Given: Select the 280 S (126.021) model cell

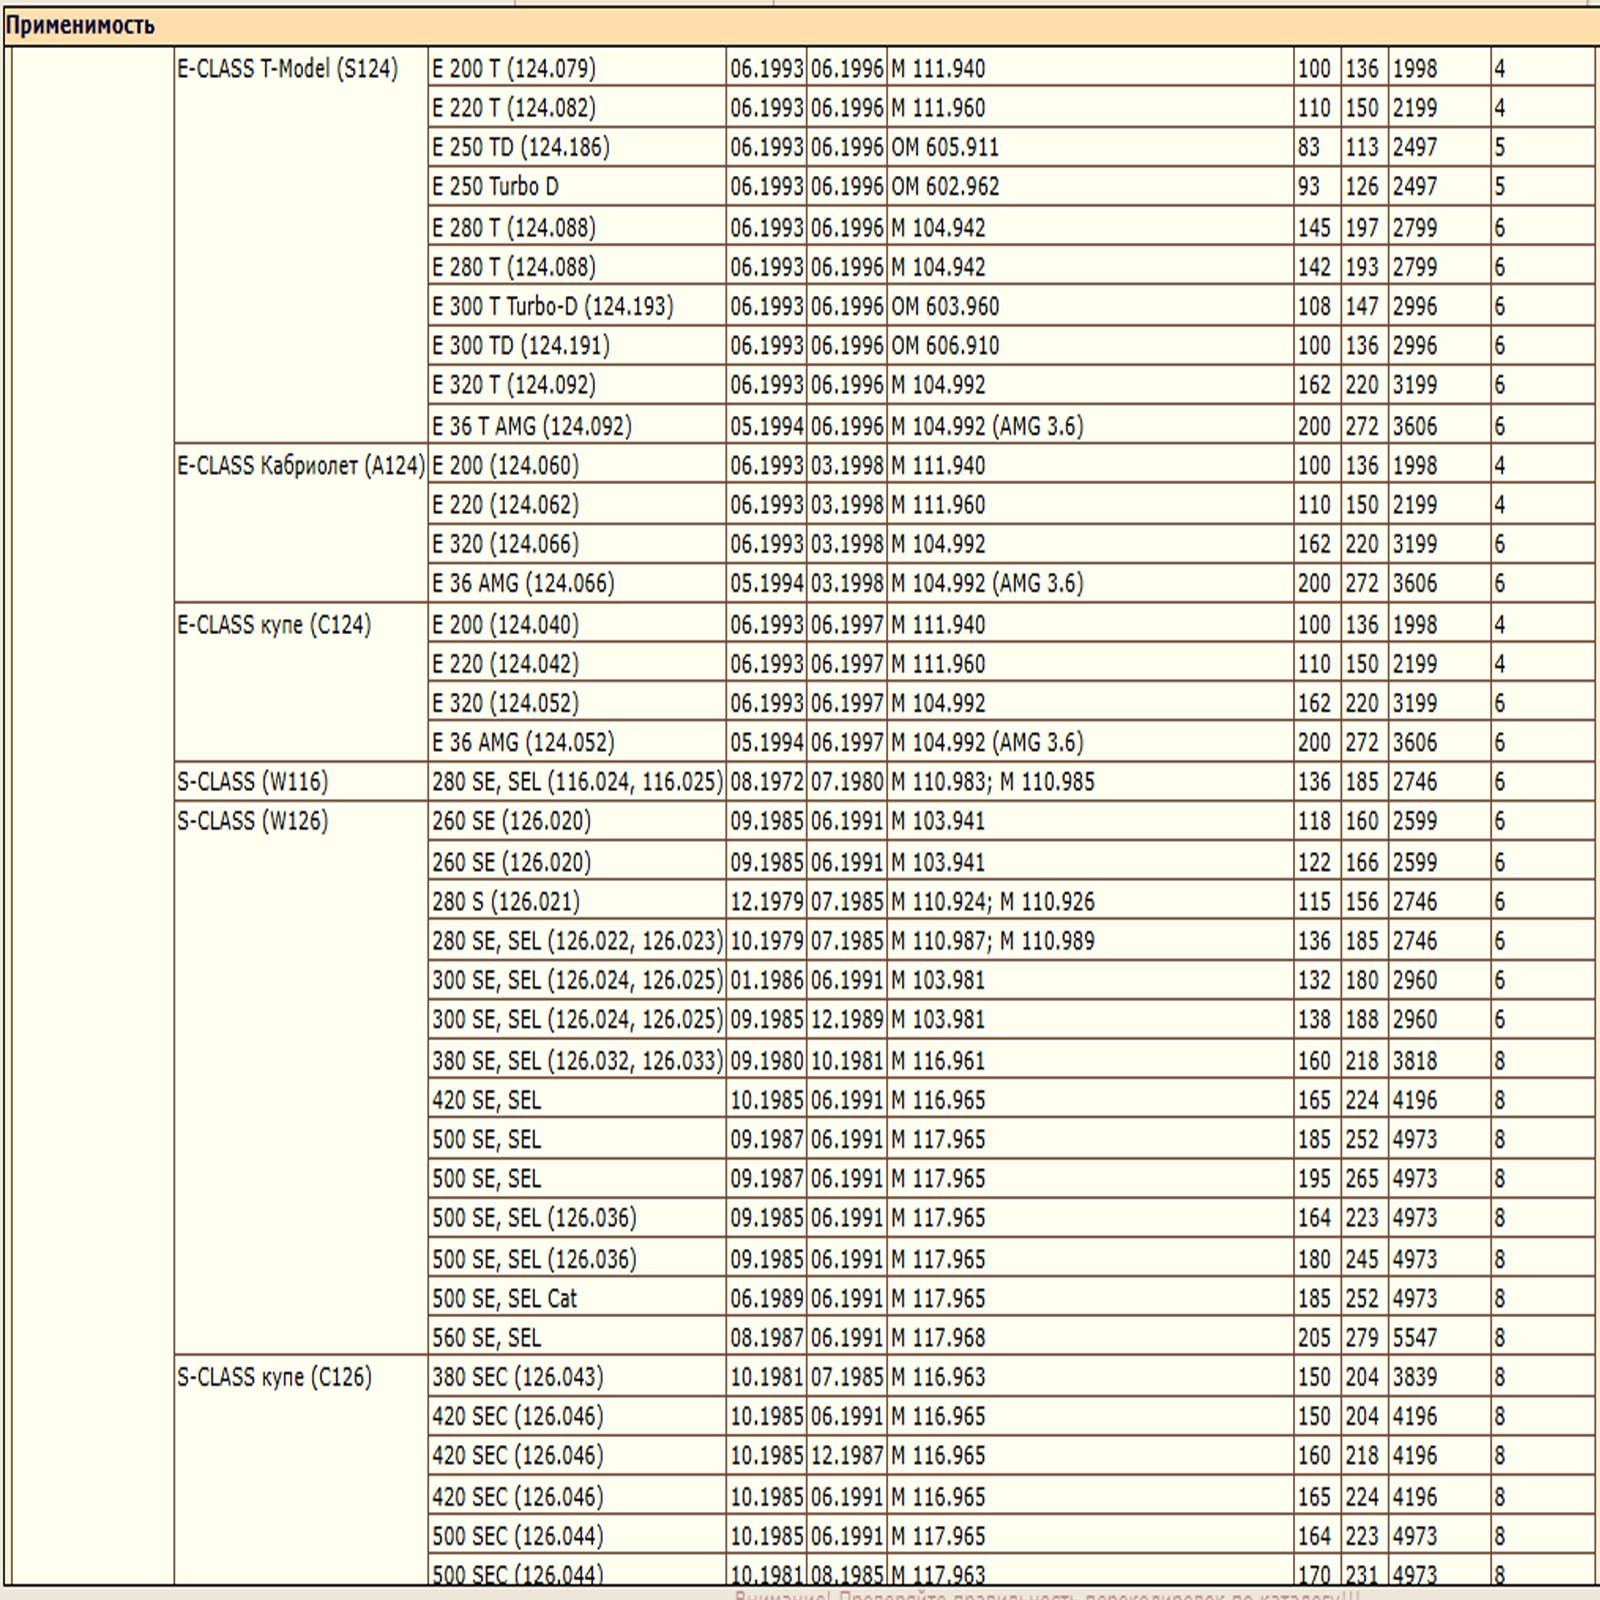Looking at the screenshot, I should tap(577, 901).
